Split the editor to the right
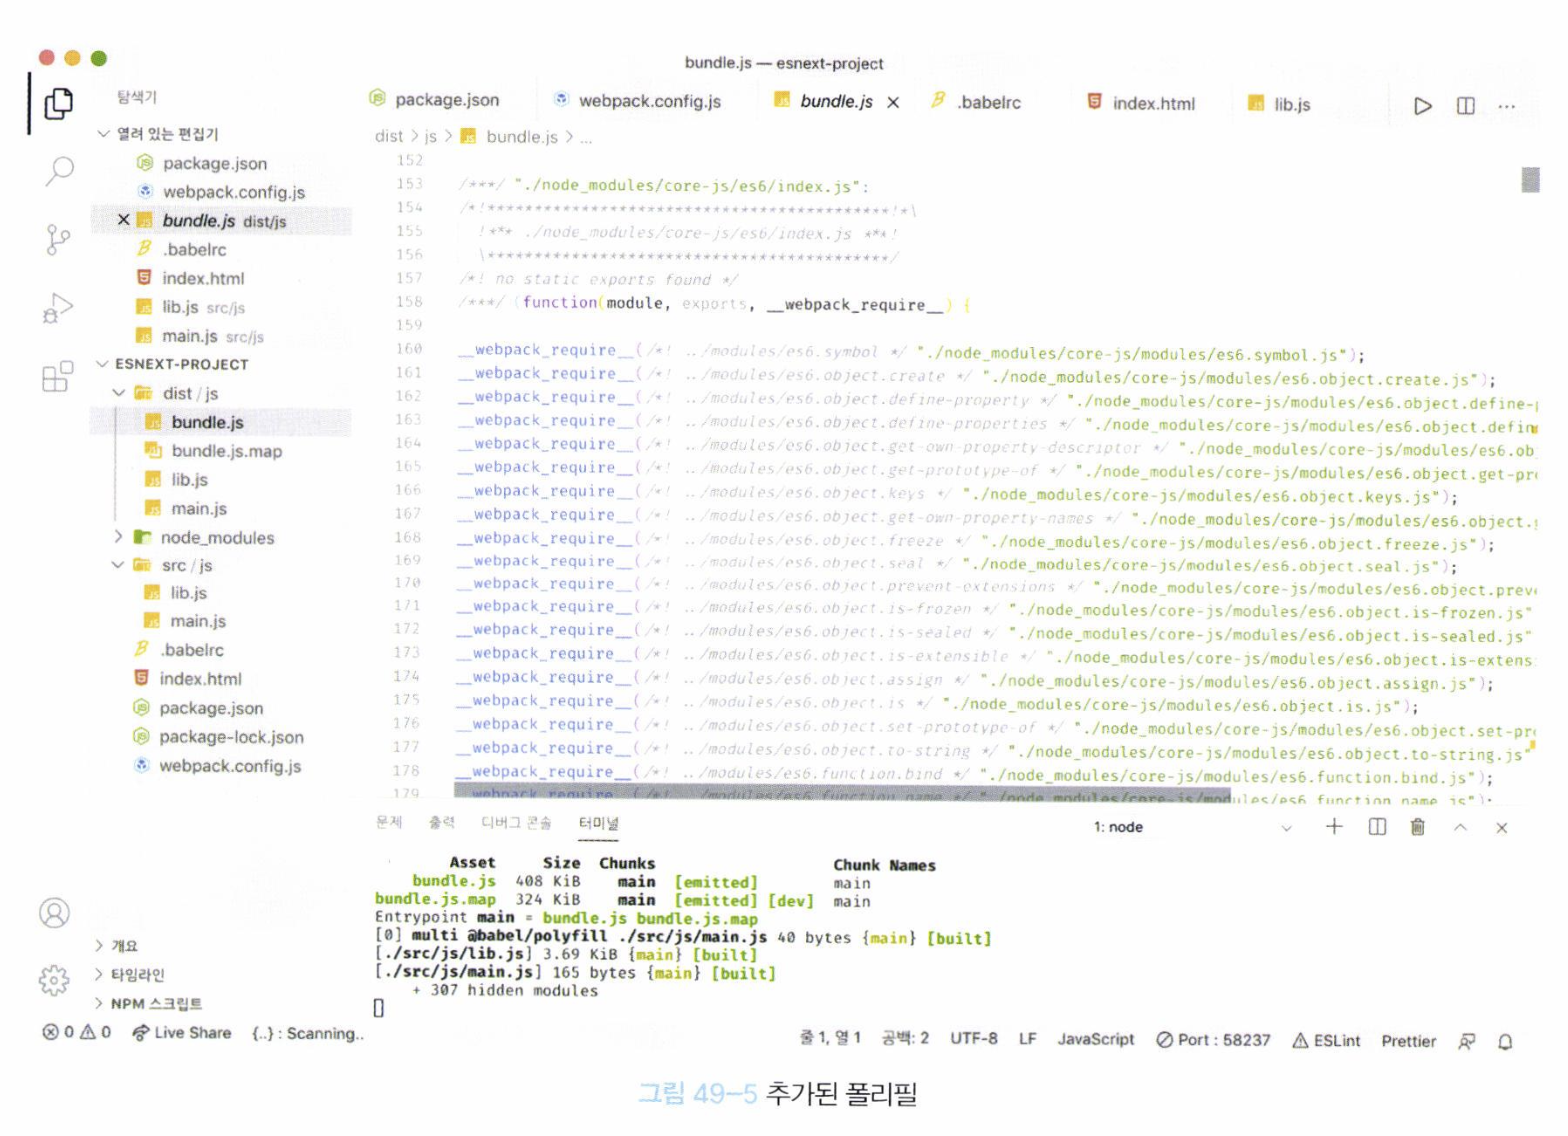This screenshot has height=1136, width=1568. (1465, 106)
